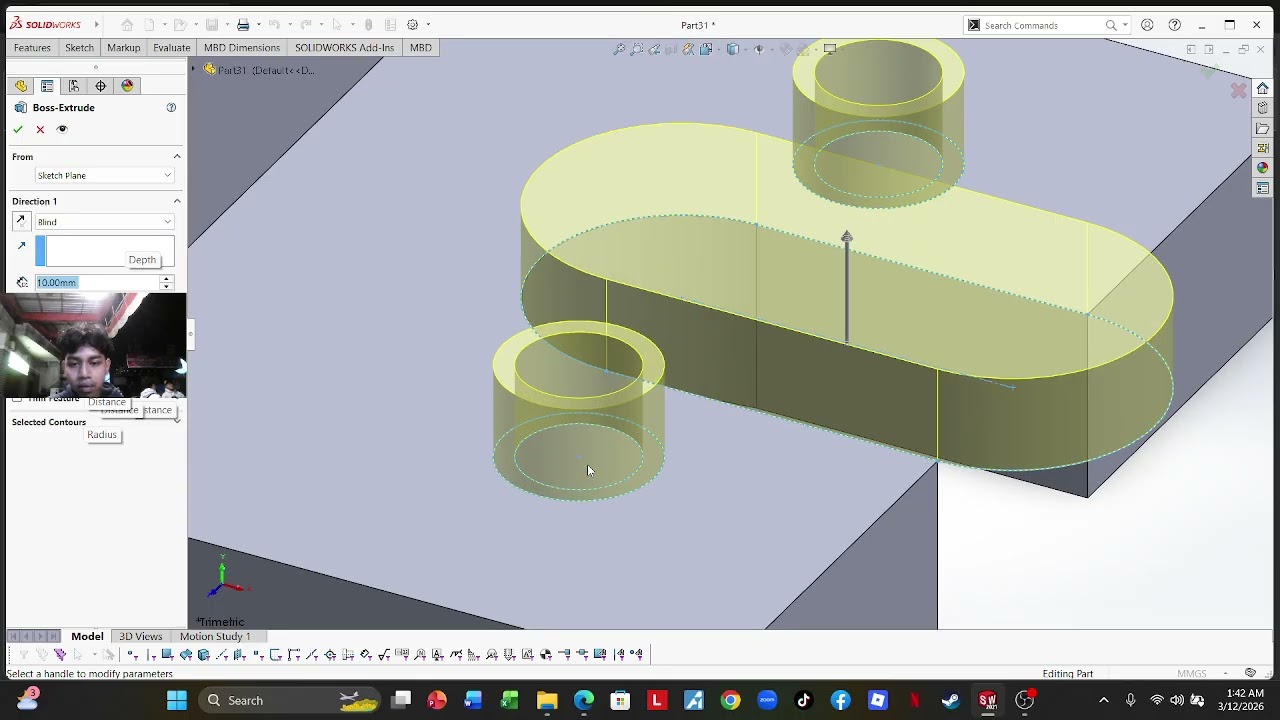Select the Direction of Extrusion box
This screenshot has height=720, width=1280.
click(105, 251)
